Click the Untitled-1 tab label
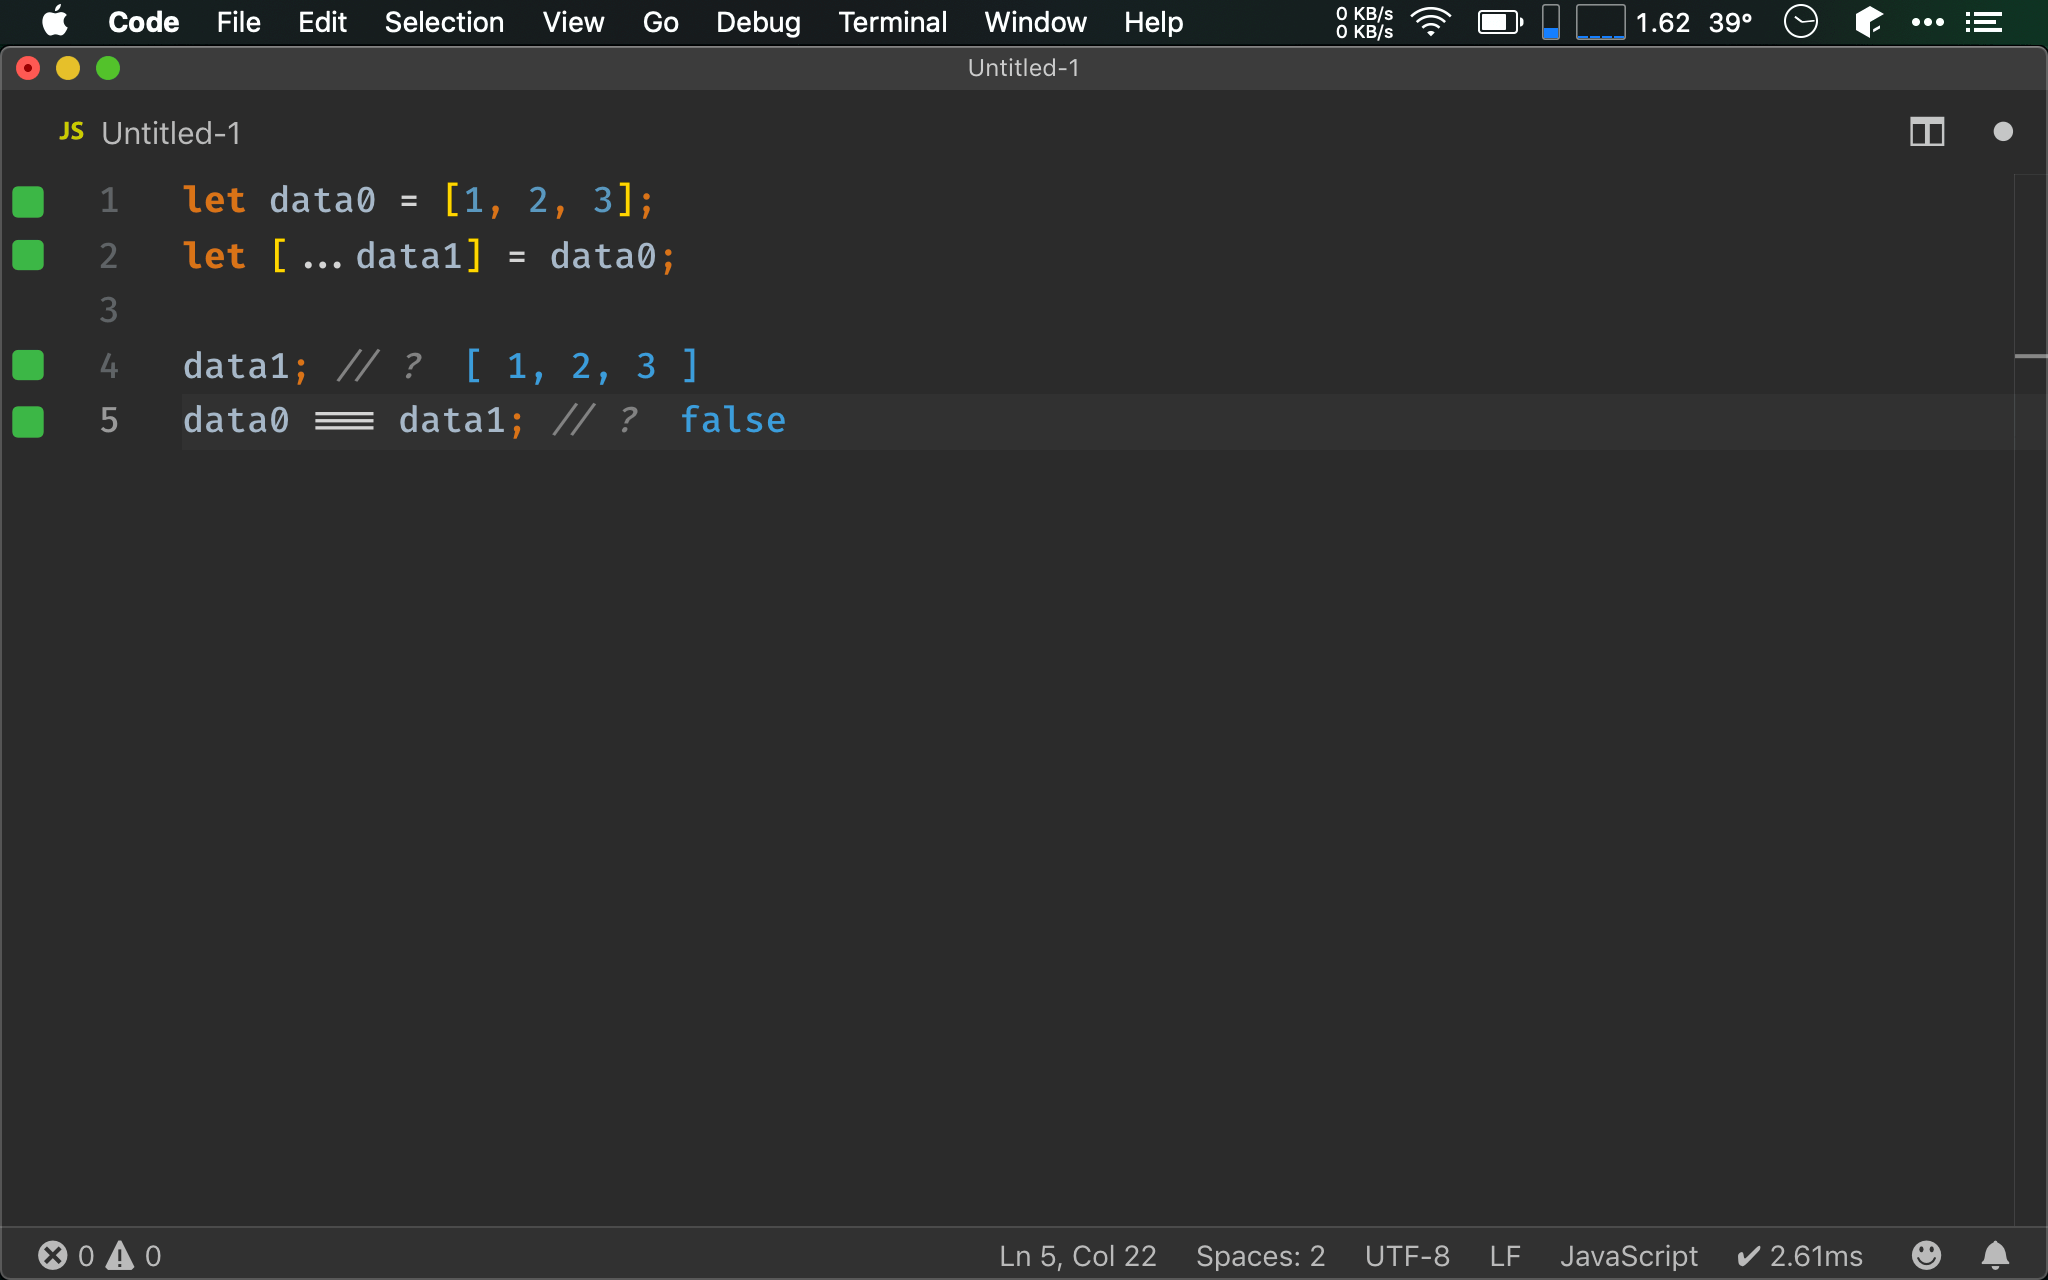This screenshot has width=2048, height=1280. (171, 133)
